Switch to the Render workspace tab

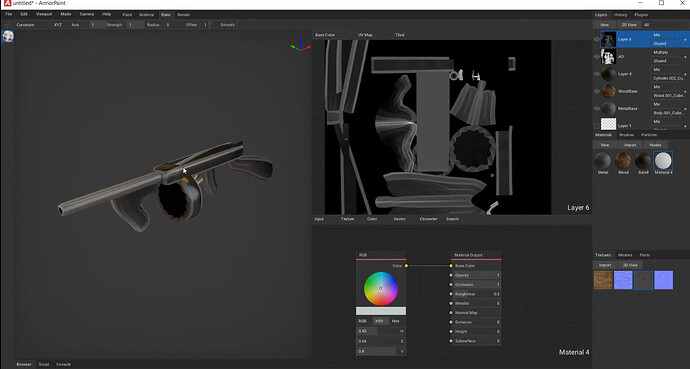184,15
